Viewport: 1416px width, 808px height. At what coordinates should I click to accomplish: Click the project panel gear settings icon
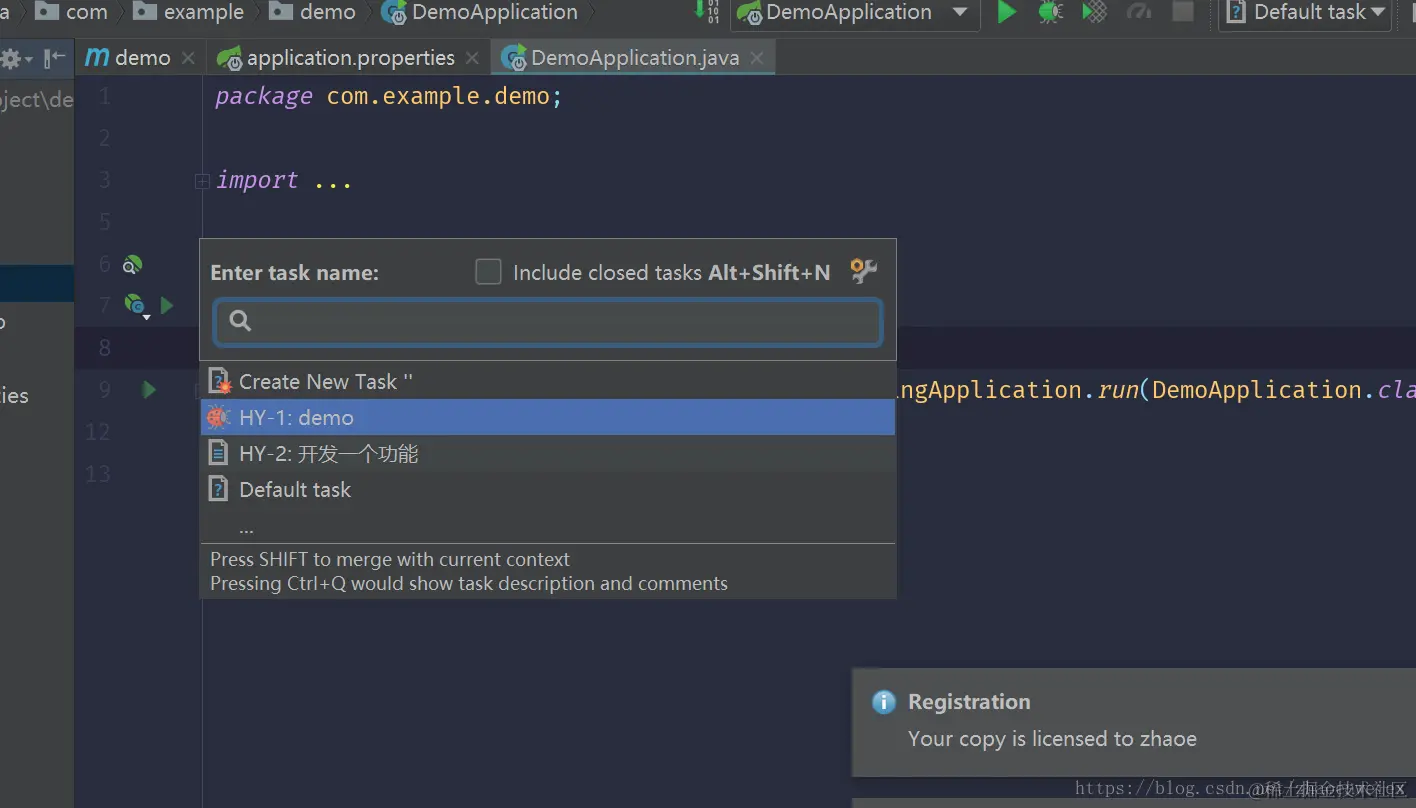(15, 59)
